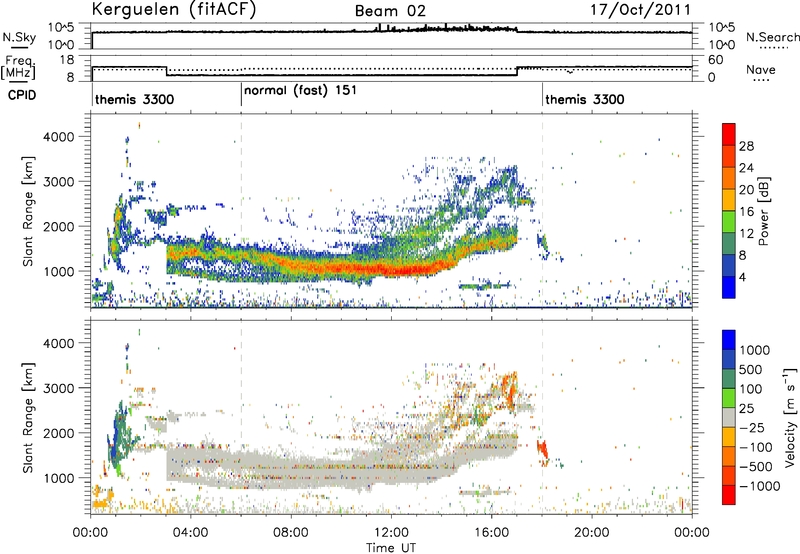Click the "3000" range tick in the velocity panel

[x=58, y=388]
